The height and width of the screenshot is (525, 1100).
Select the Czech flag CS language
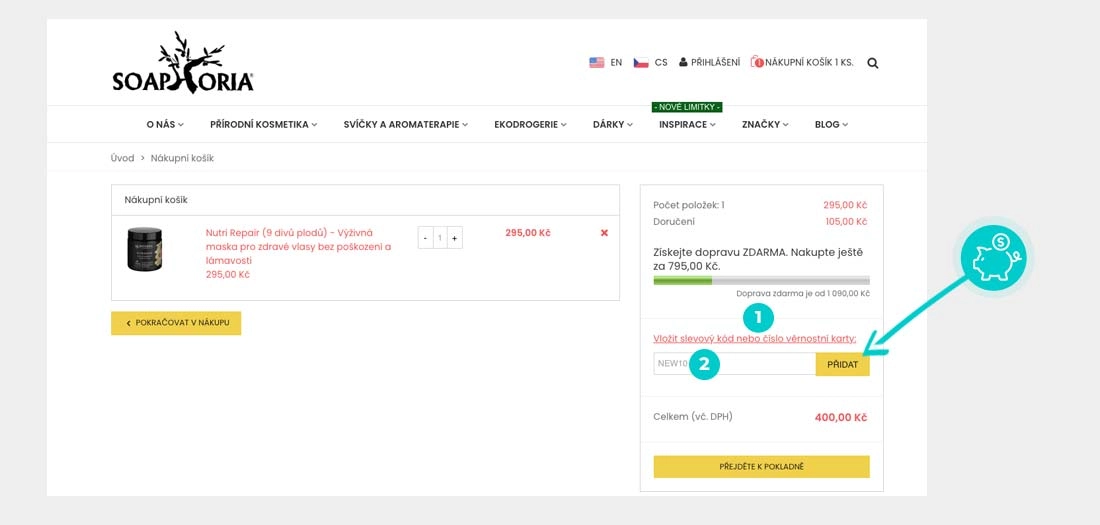tap(641, 62)
